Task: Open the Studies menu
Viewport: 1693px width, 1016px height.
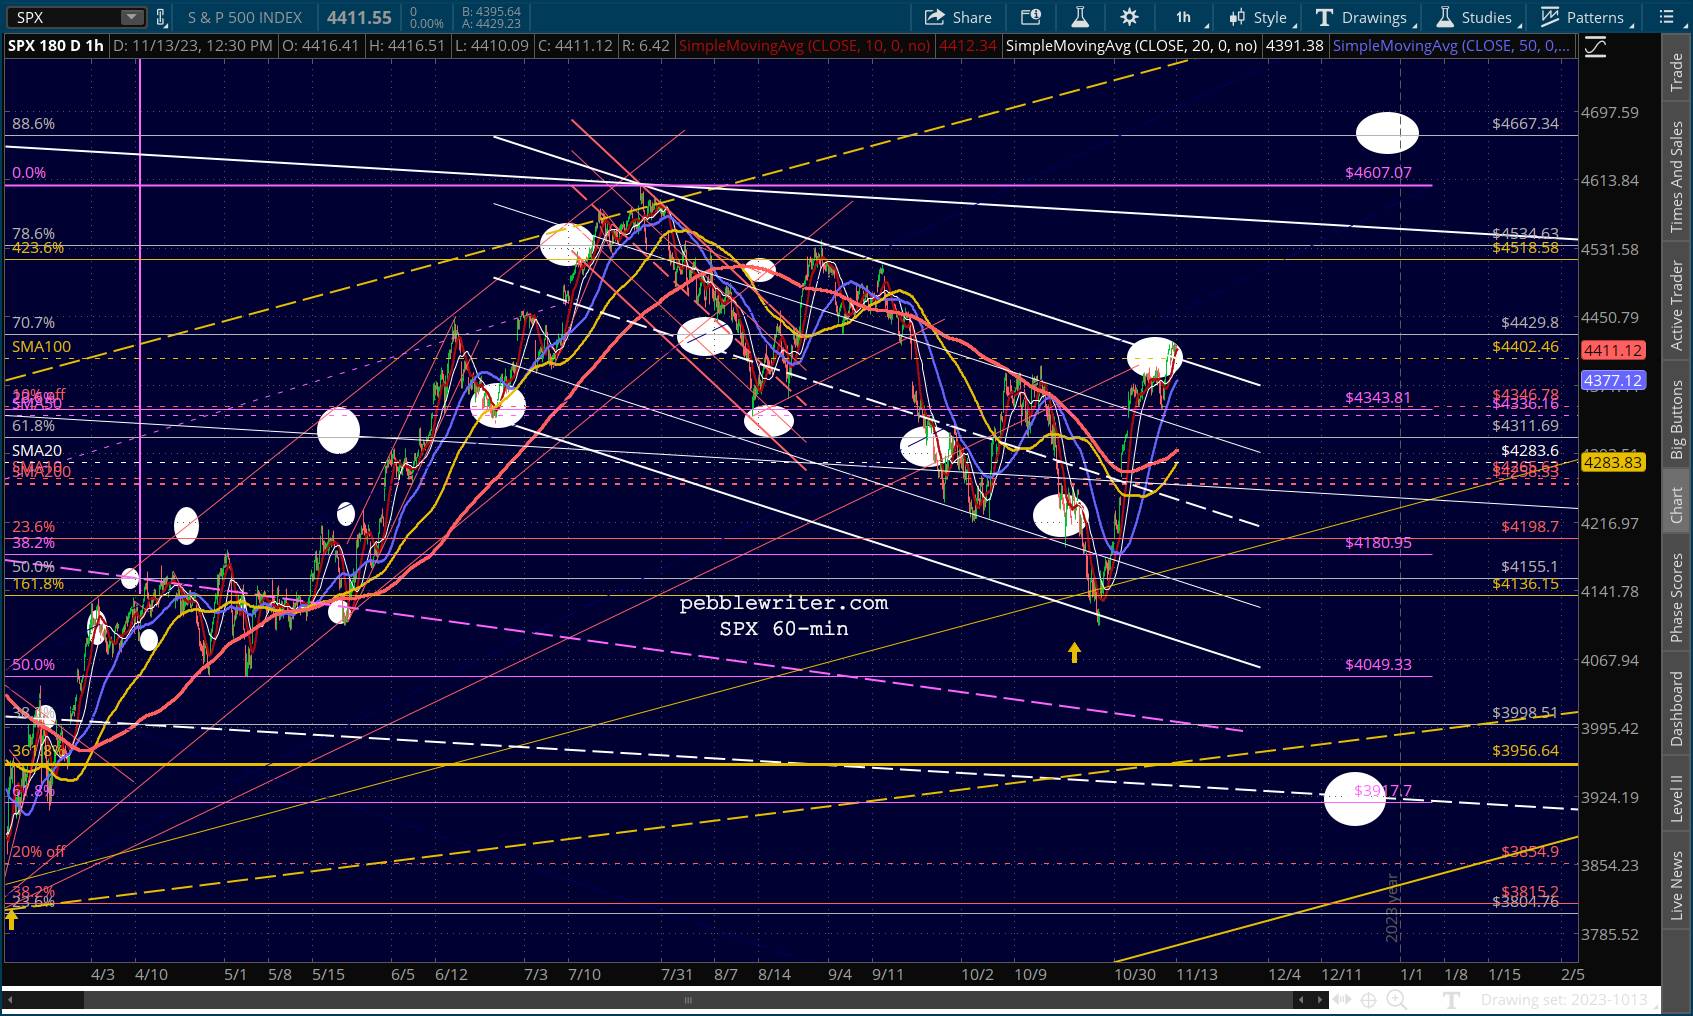Action: click(x=1475, y=17)
